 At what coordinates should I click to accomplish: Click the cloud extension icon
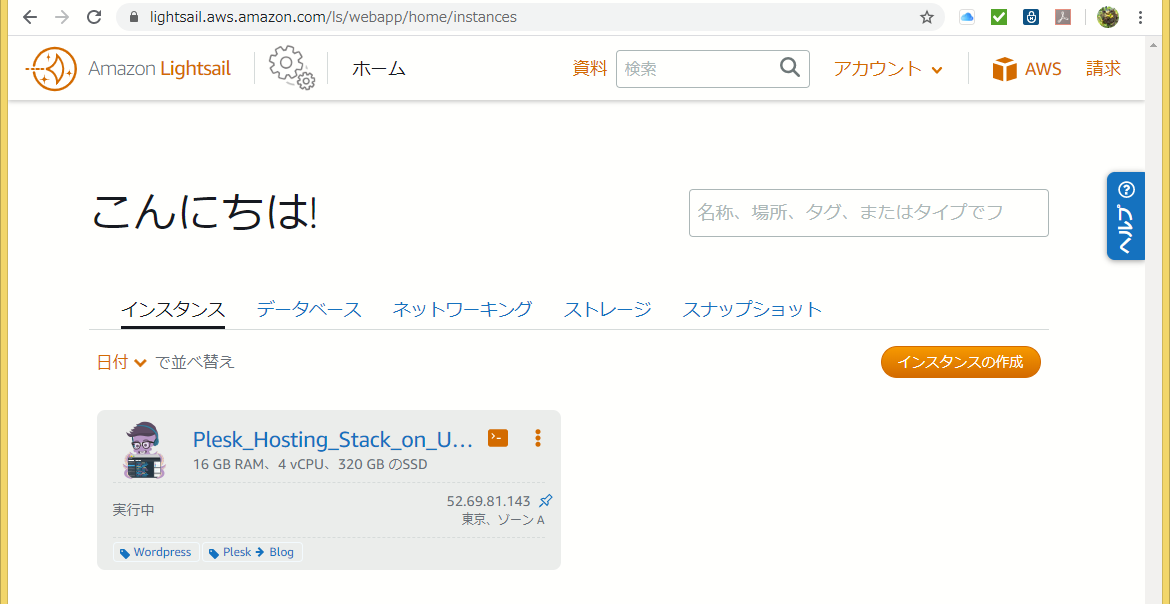(967, 17)
